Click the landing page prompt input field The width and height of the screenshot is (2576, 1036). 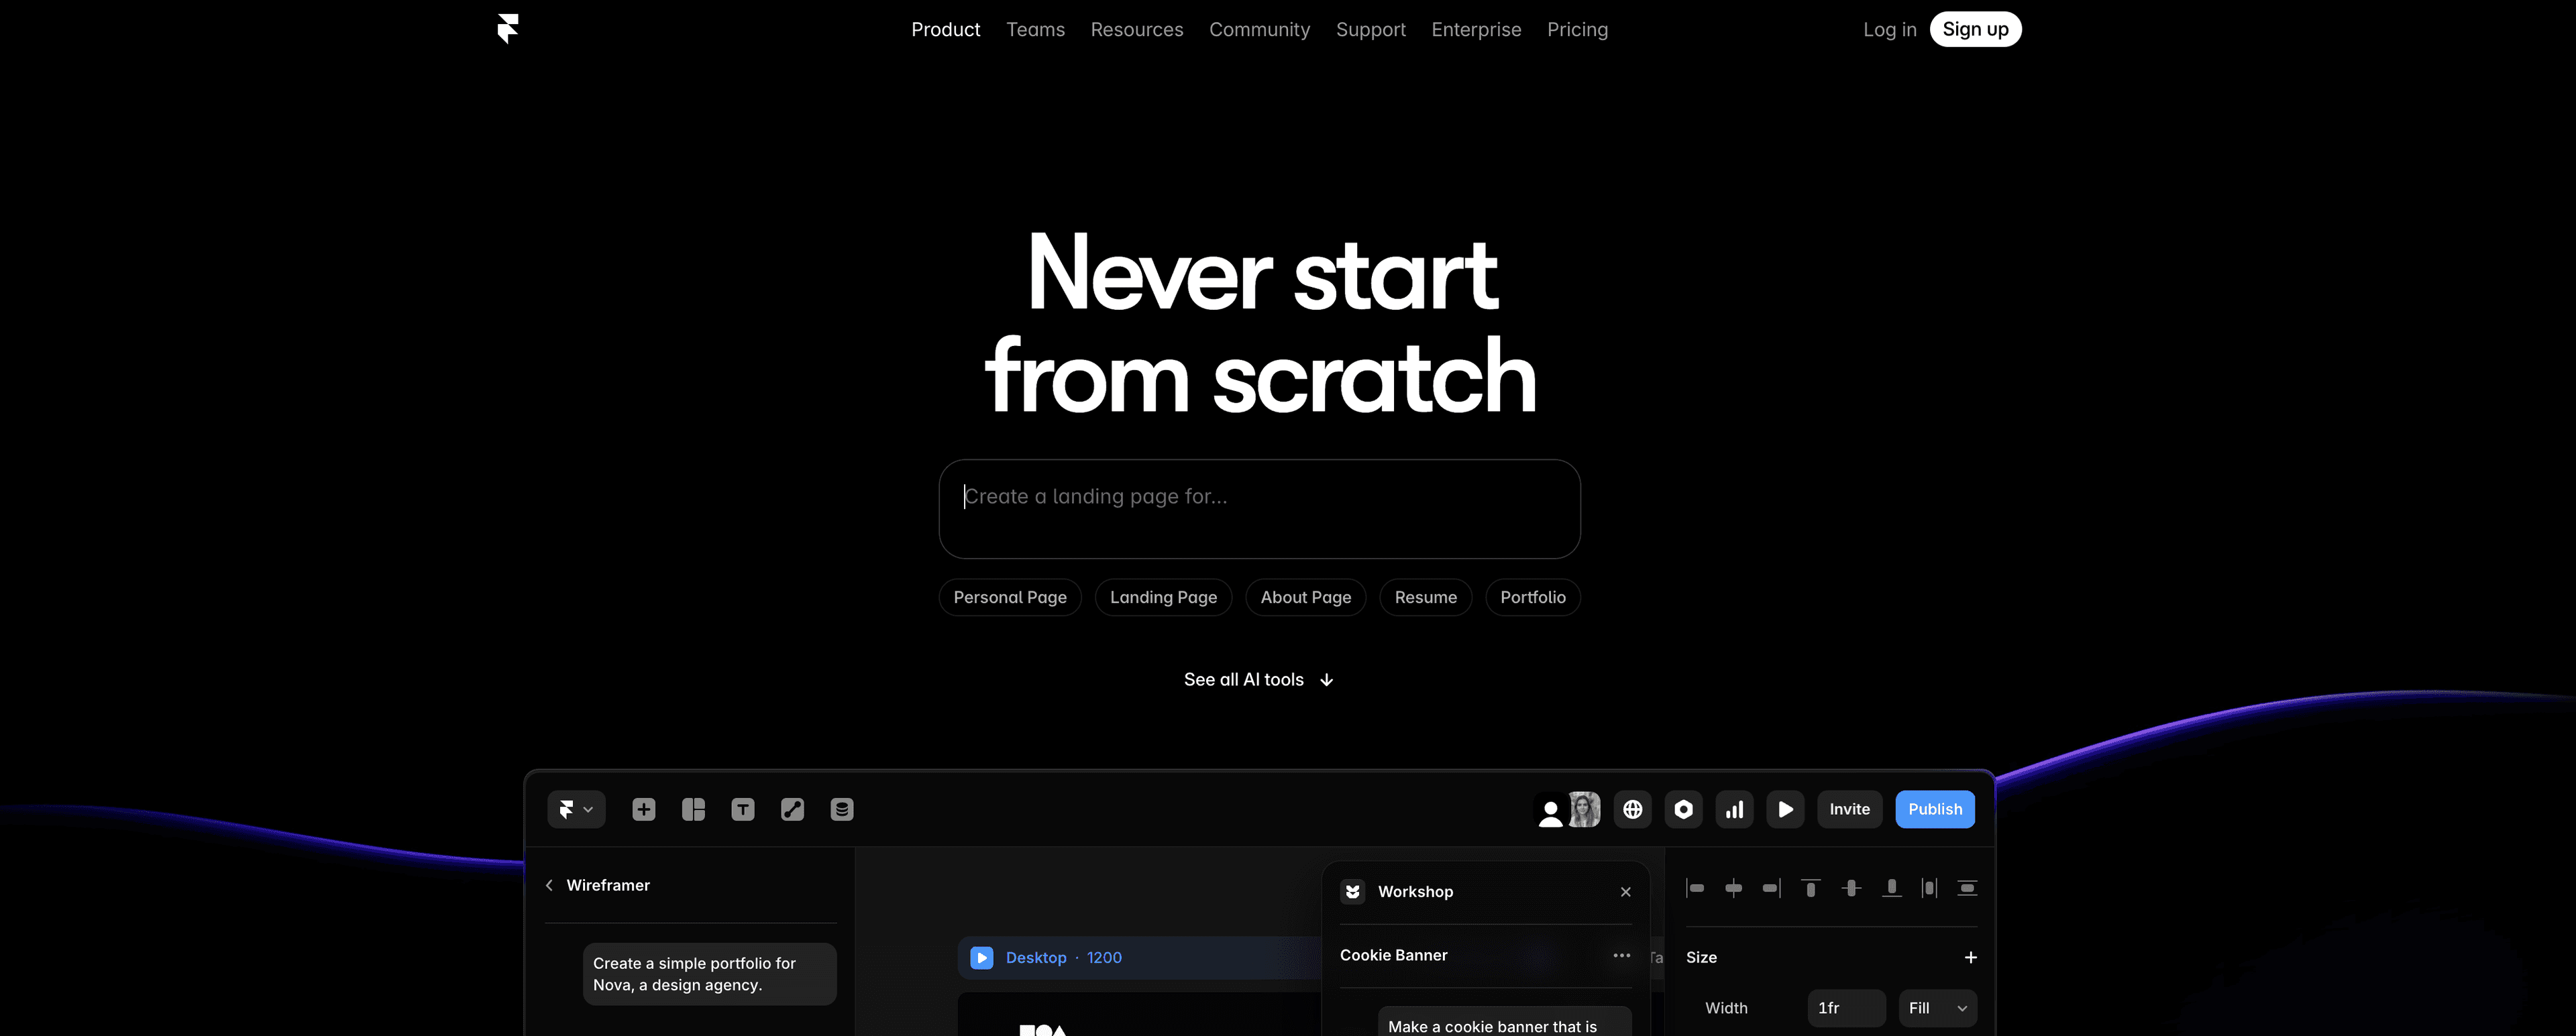click(1259, 509)
